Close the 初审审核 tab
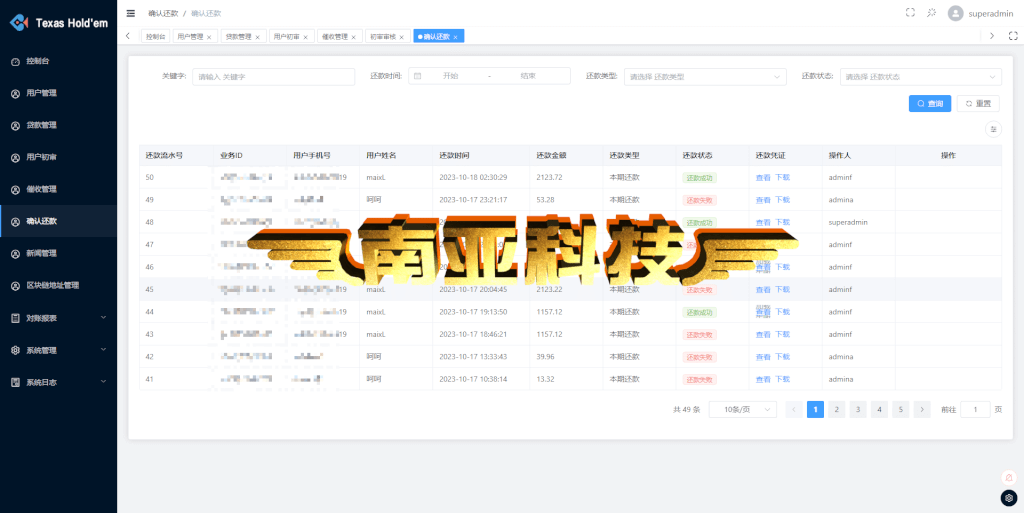Viewport: 1024px width, 513px height. point(402,37)
